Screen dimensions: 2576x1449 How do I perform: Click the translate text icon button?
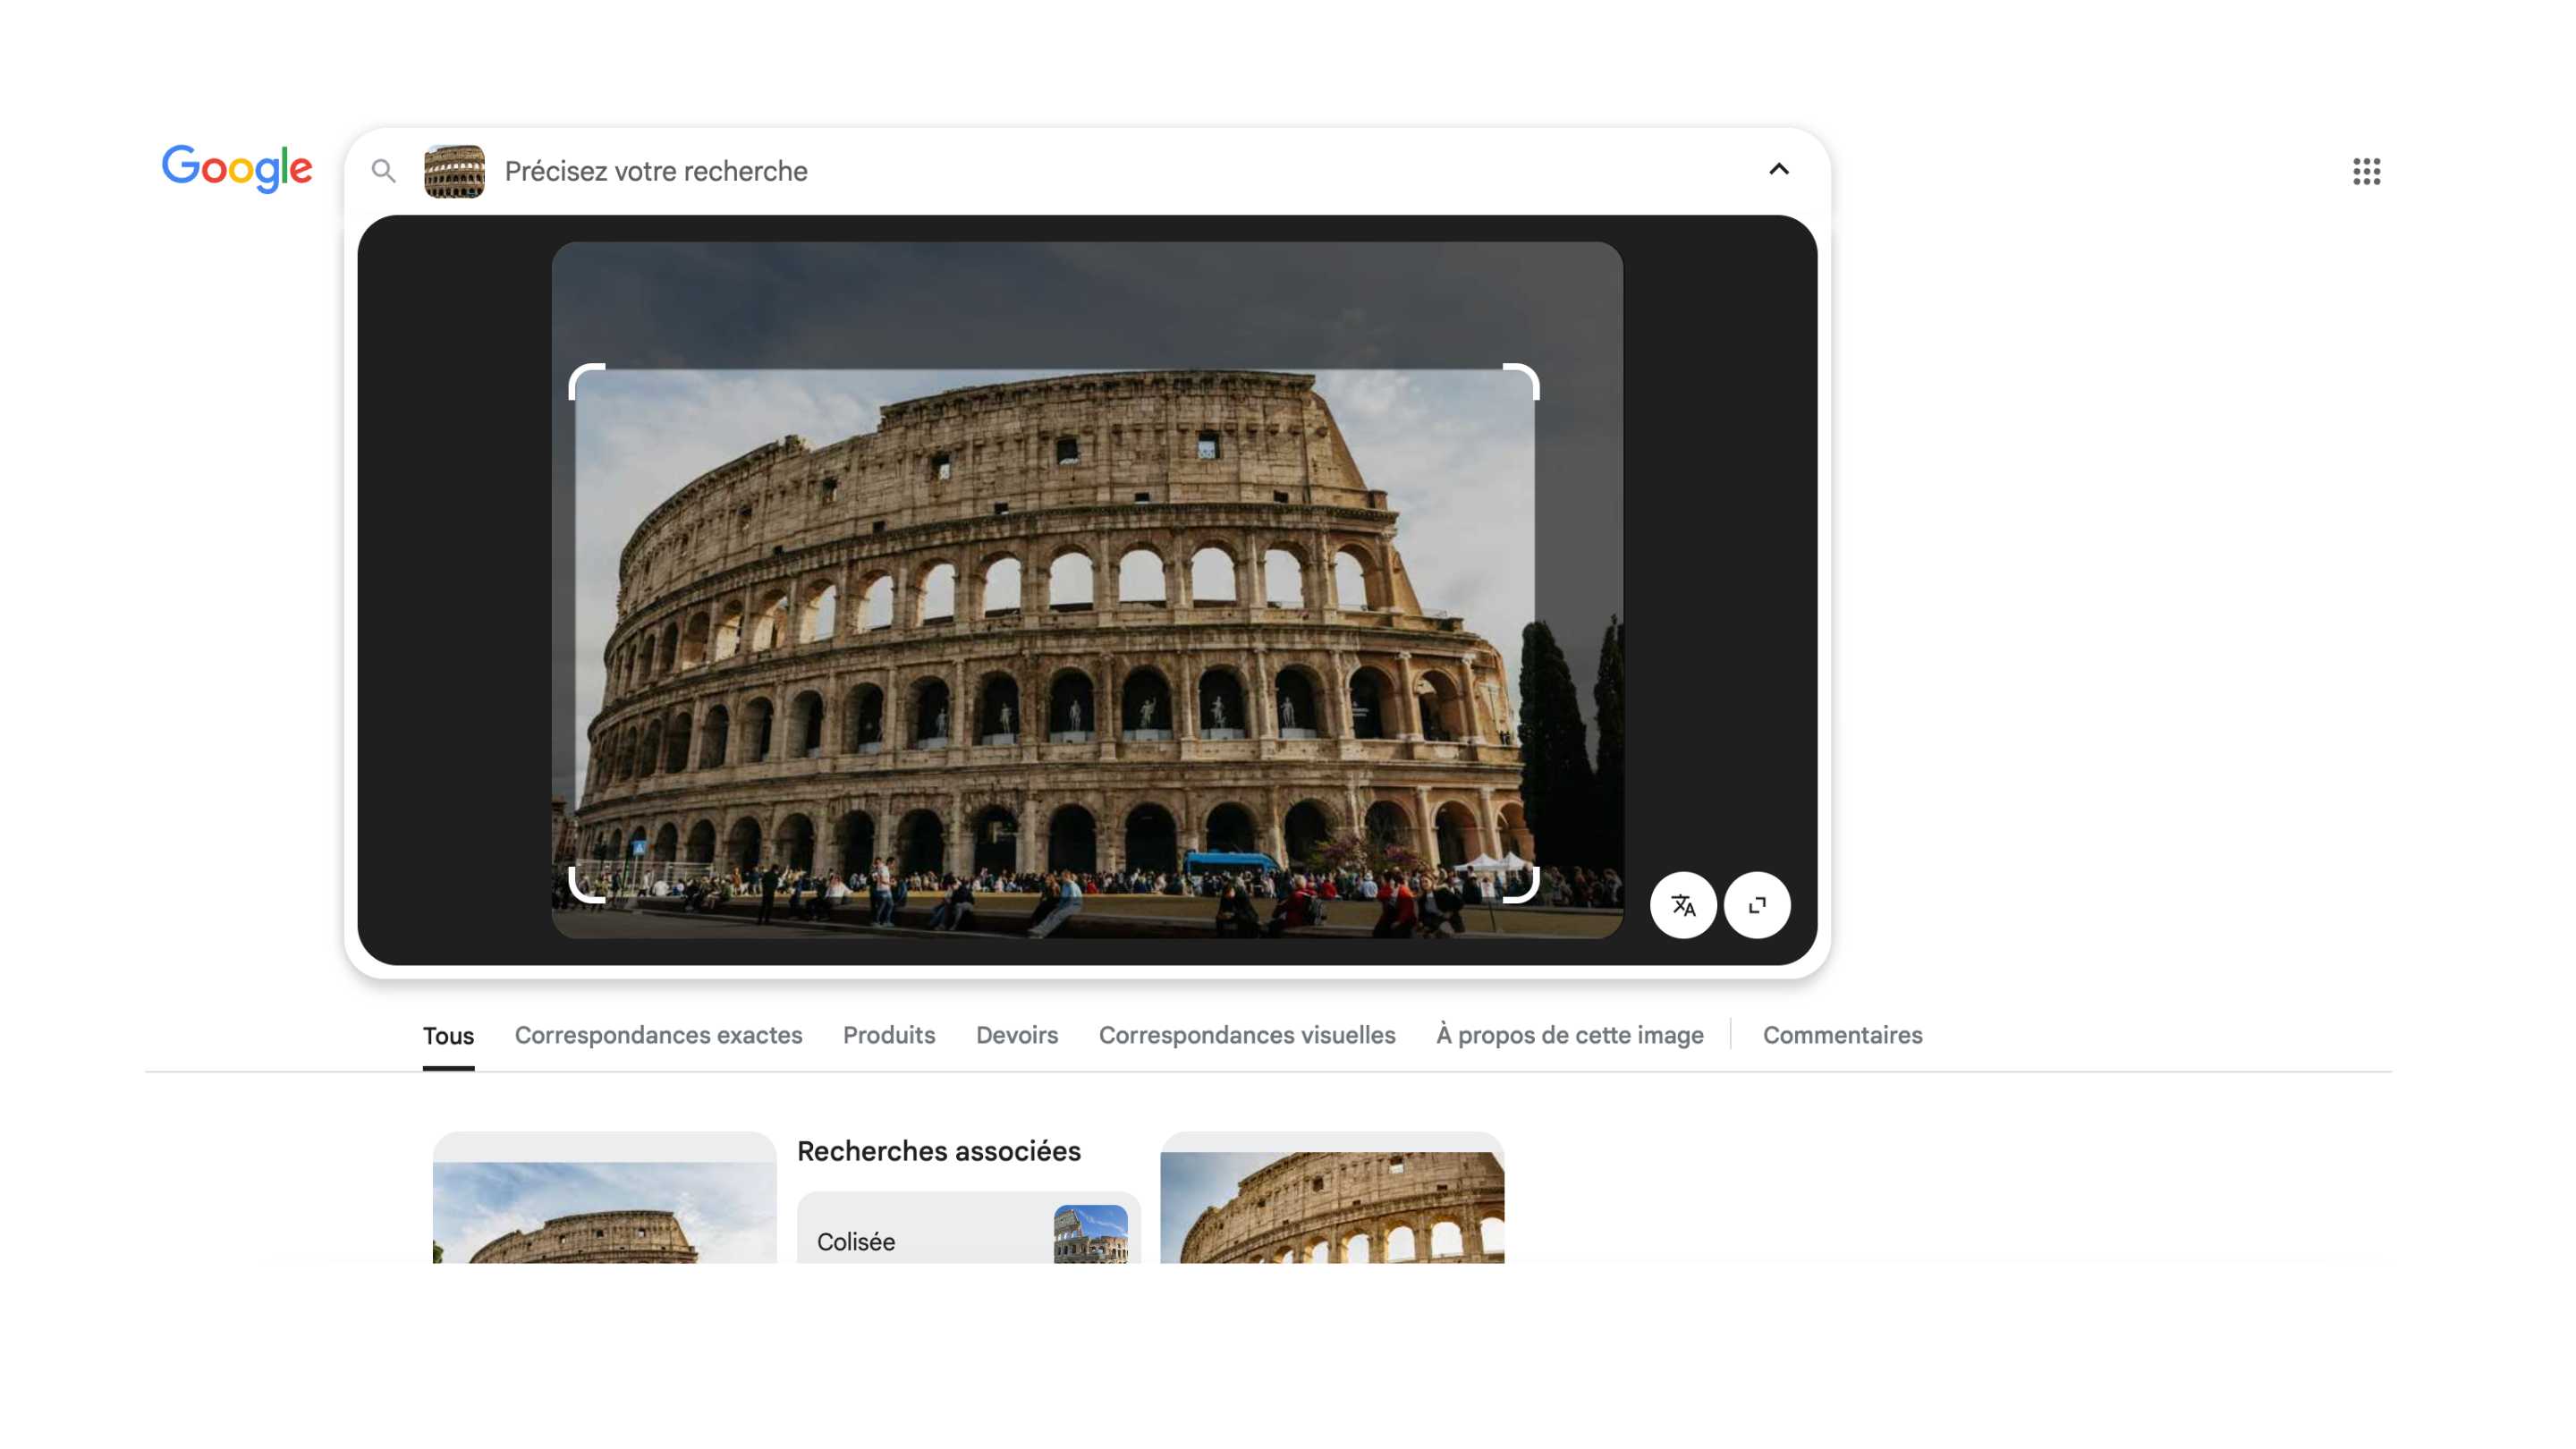pos(1683,905)
